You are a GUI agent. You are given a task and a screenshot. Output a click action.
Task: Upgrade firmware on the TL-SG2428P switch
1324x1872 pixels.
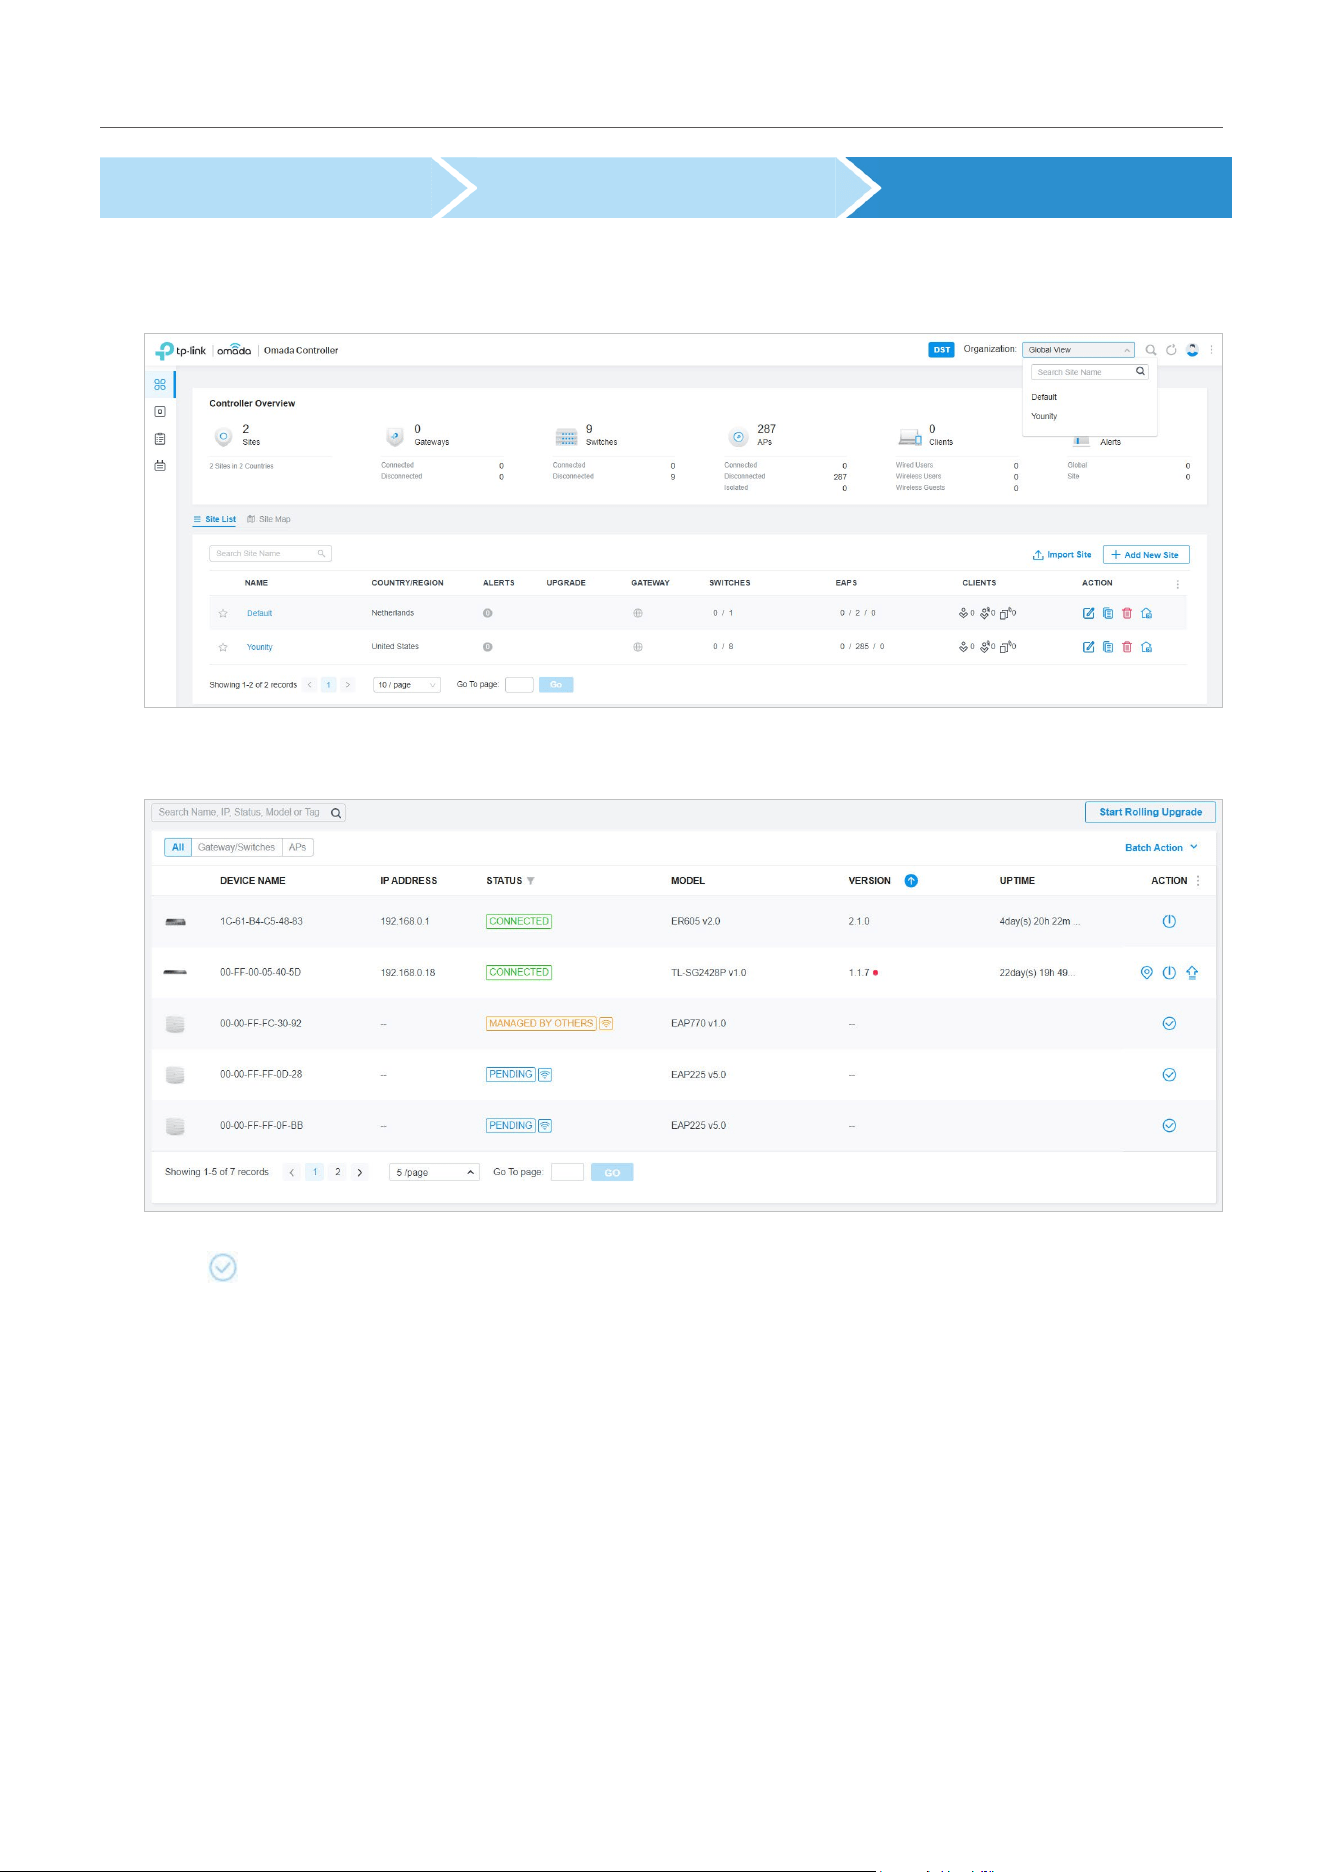pos(1192,973)
